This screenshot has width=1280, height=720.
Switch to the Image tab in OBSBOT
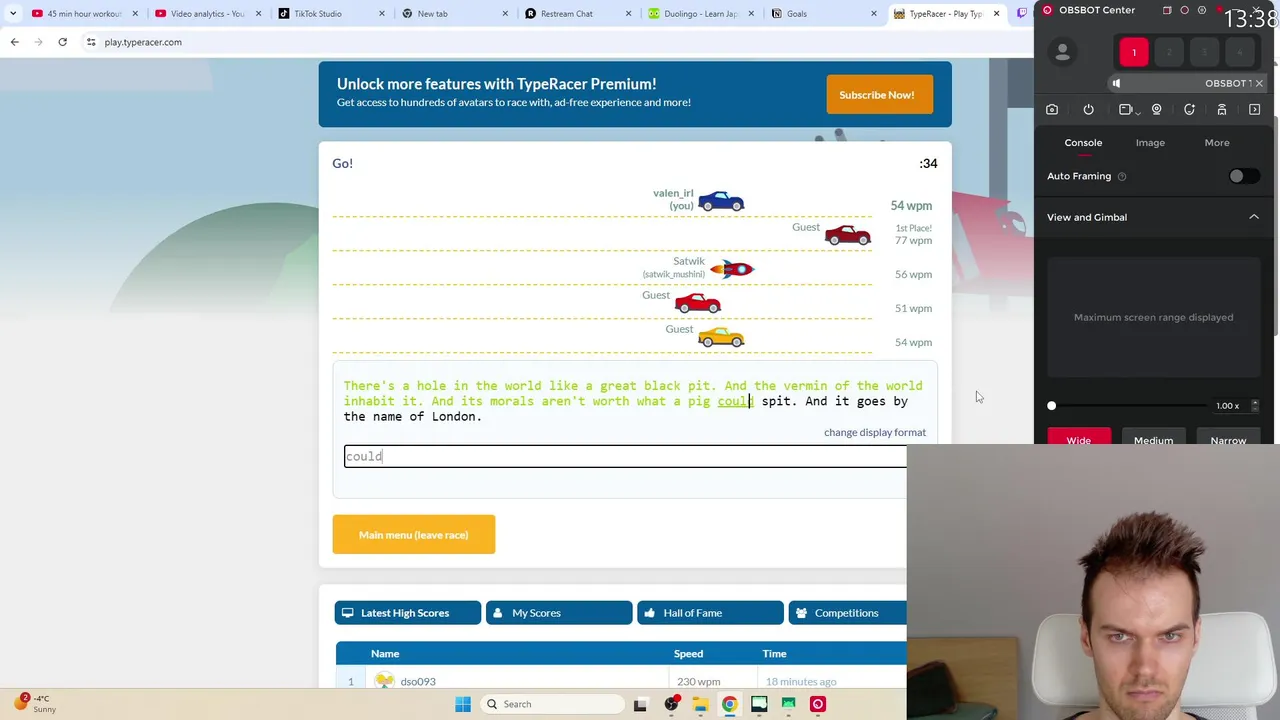(x=1150, y=143)
